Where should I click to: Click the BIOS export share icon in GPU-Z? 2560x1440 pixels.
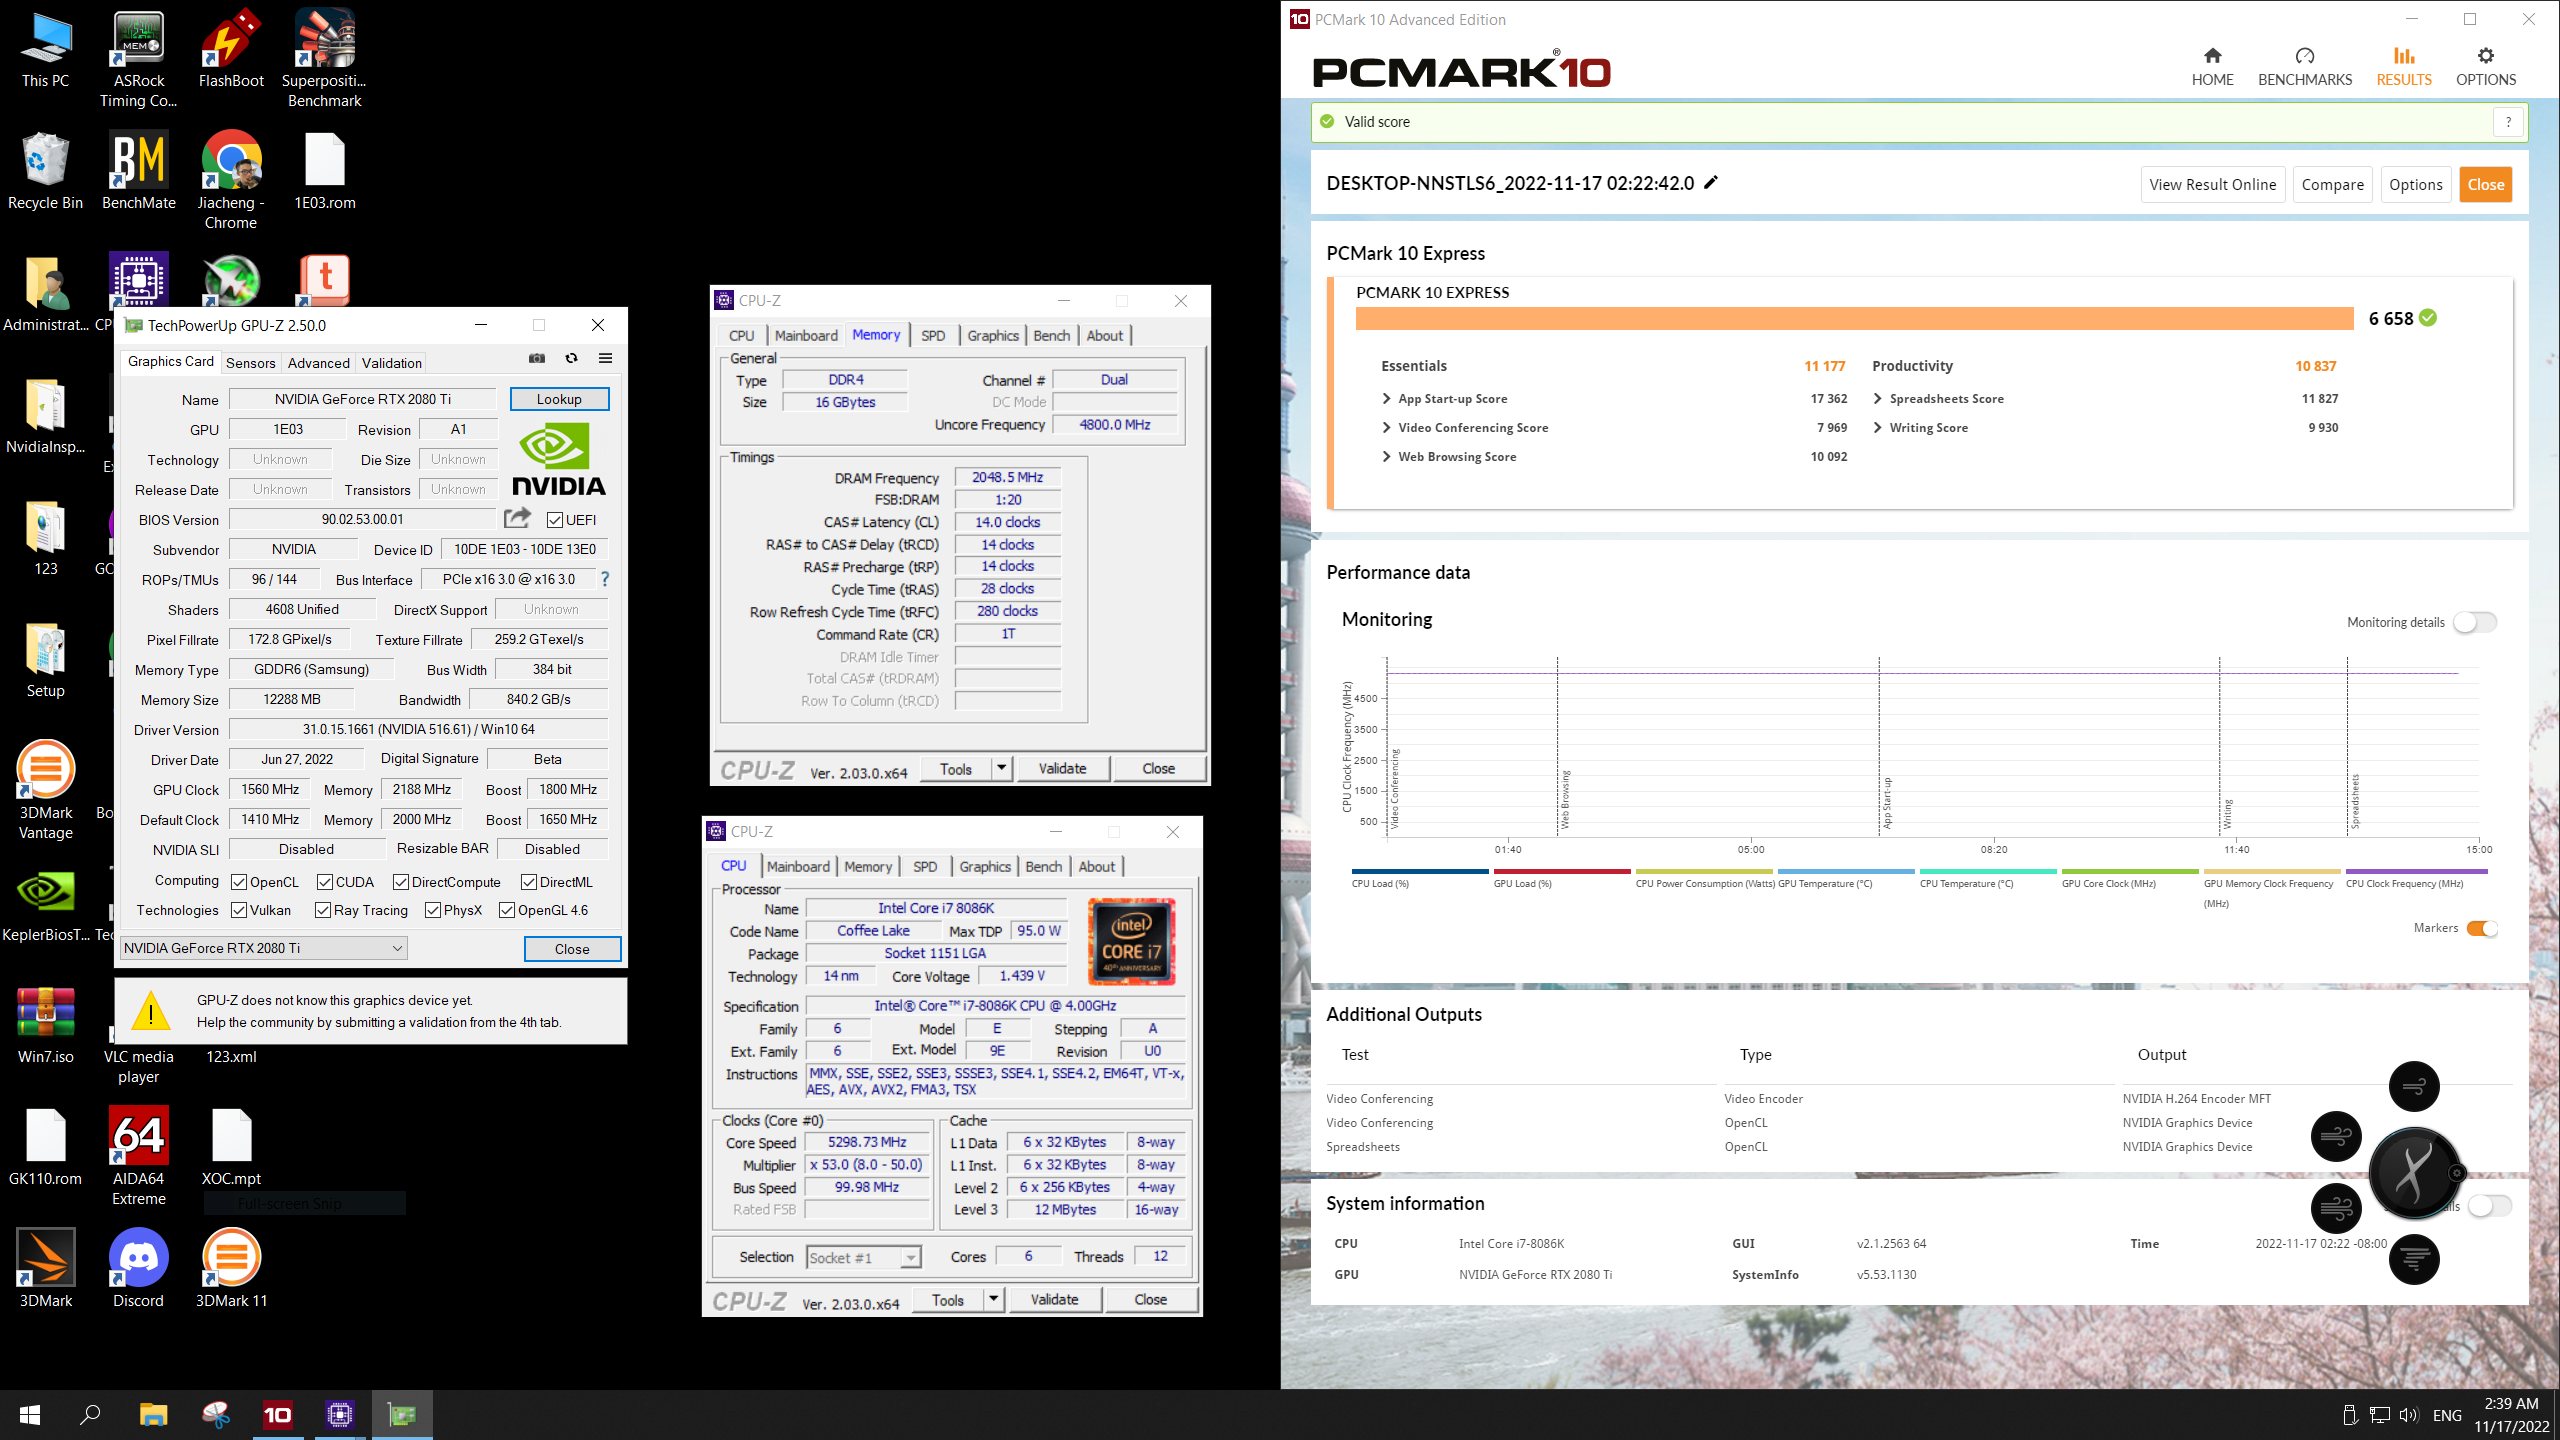tap(517, 518)
